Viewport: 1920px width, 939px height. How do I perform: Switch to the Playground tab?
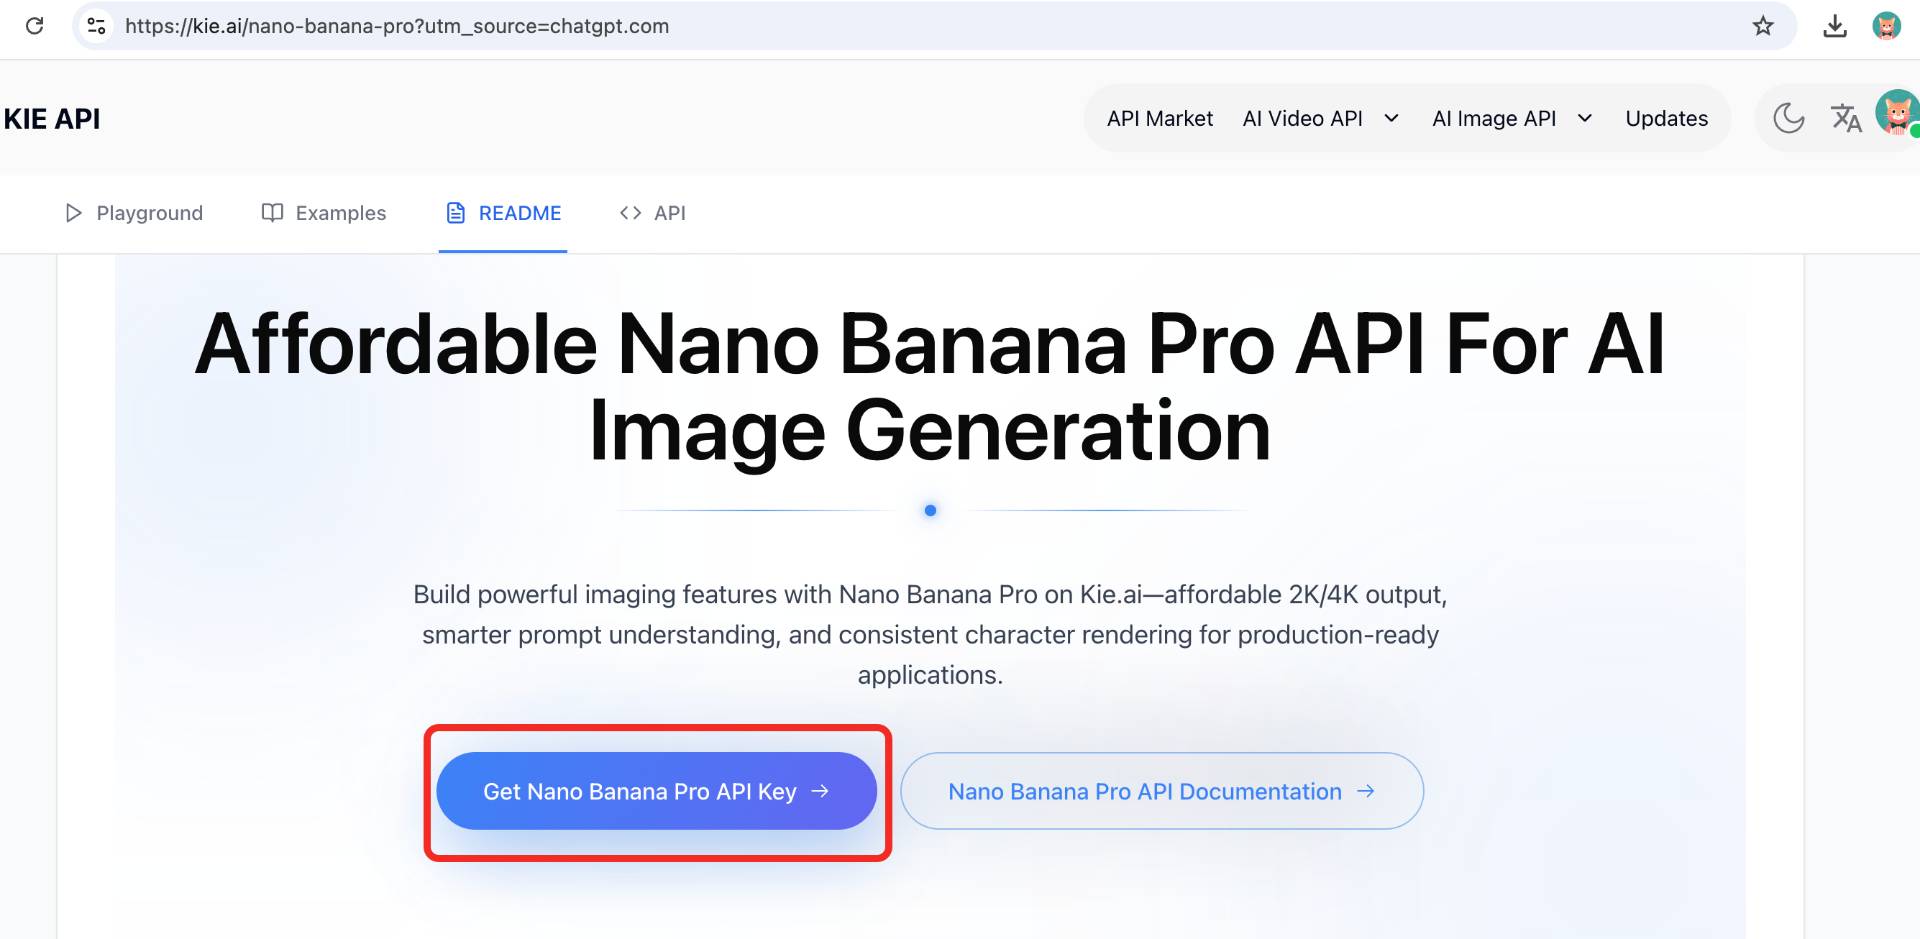pos(134,213)
